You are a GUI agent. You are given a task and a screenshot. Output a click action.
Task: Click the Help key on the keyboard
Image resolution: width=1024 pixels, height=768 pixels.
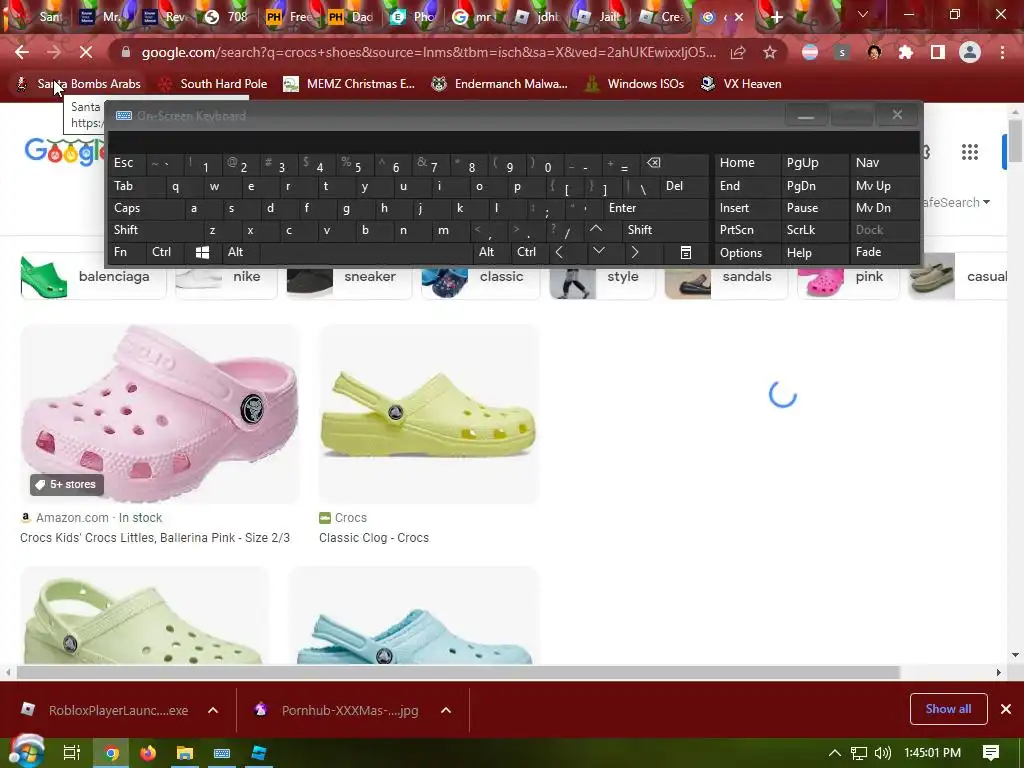(814, 253)
